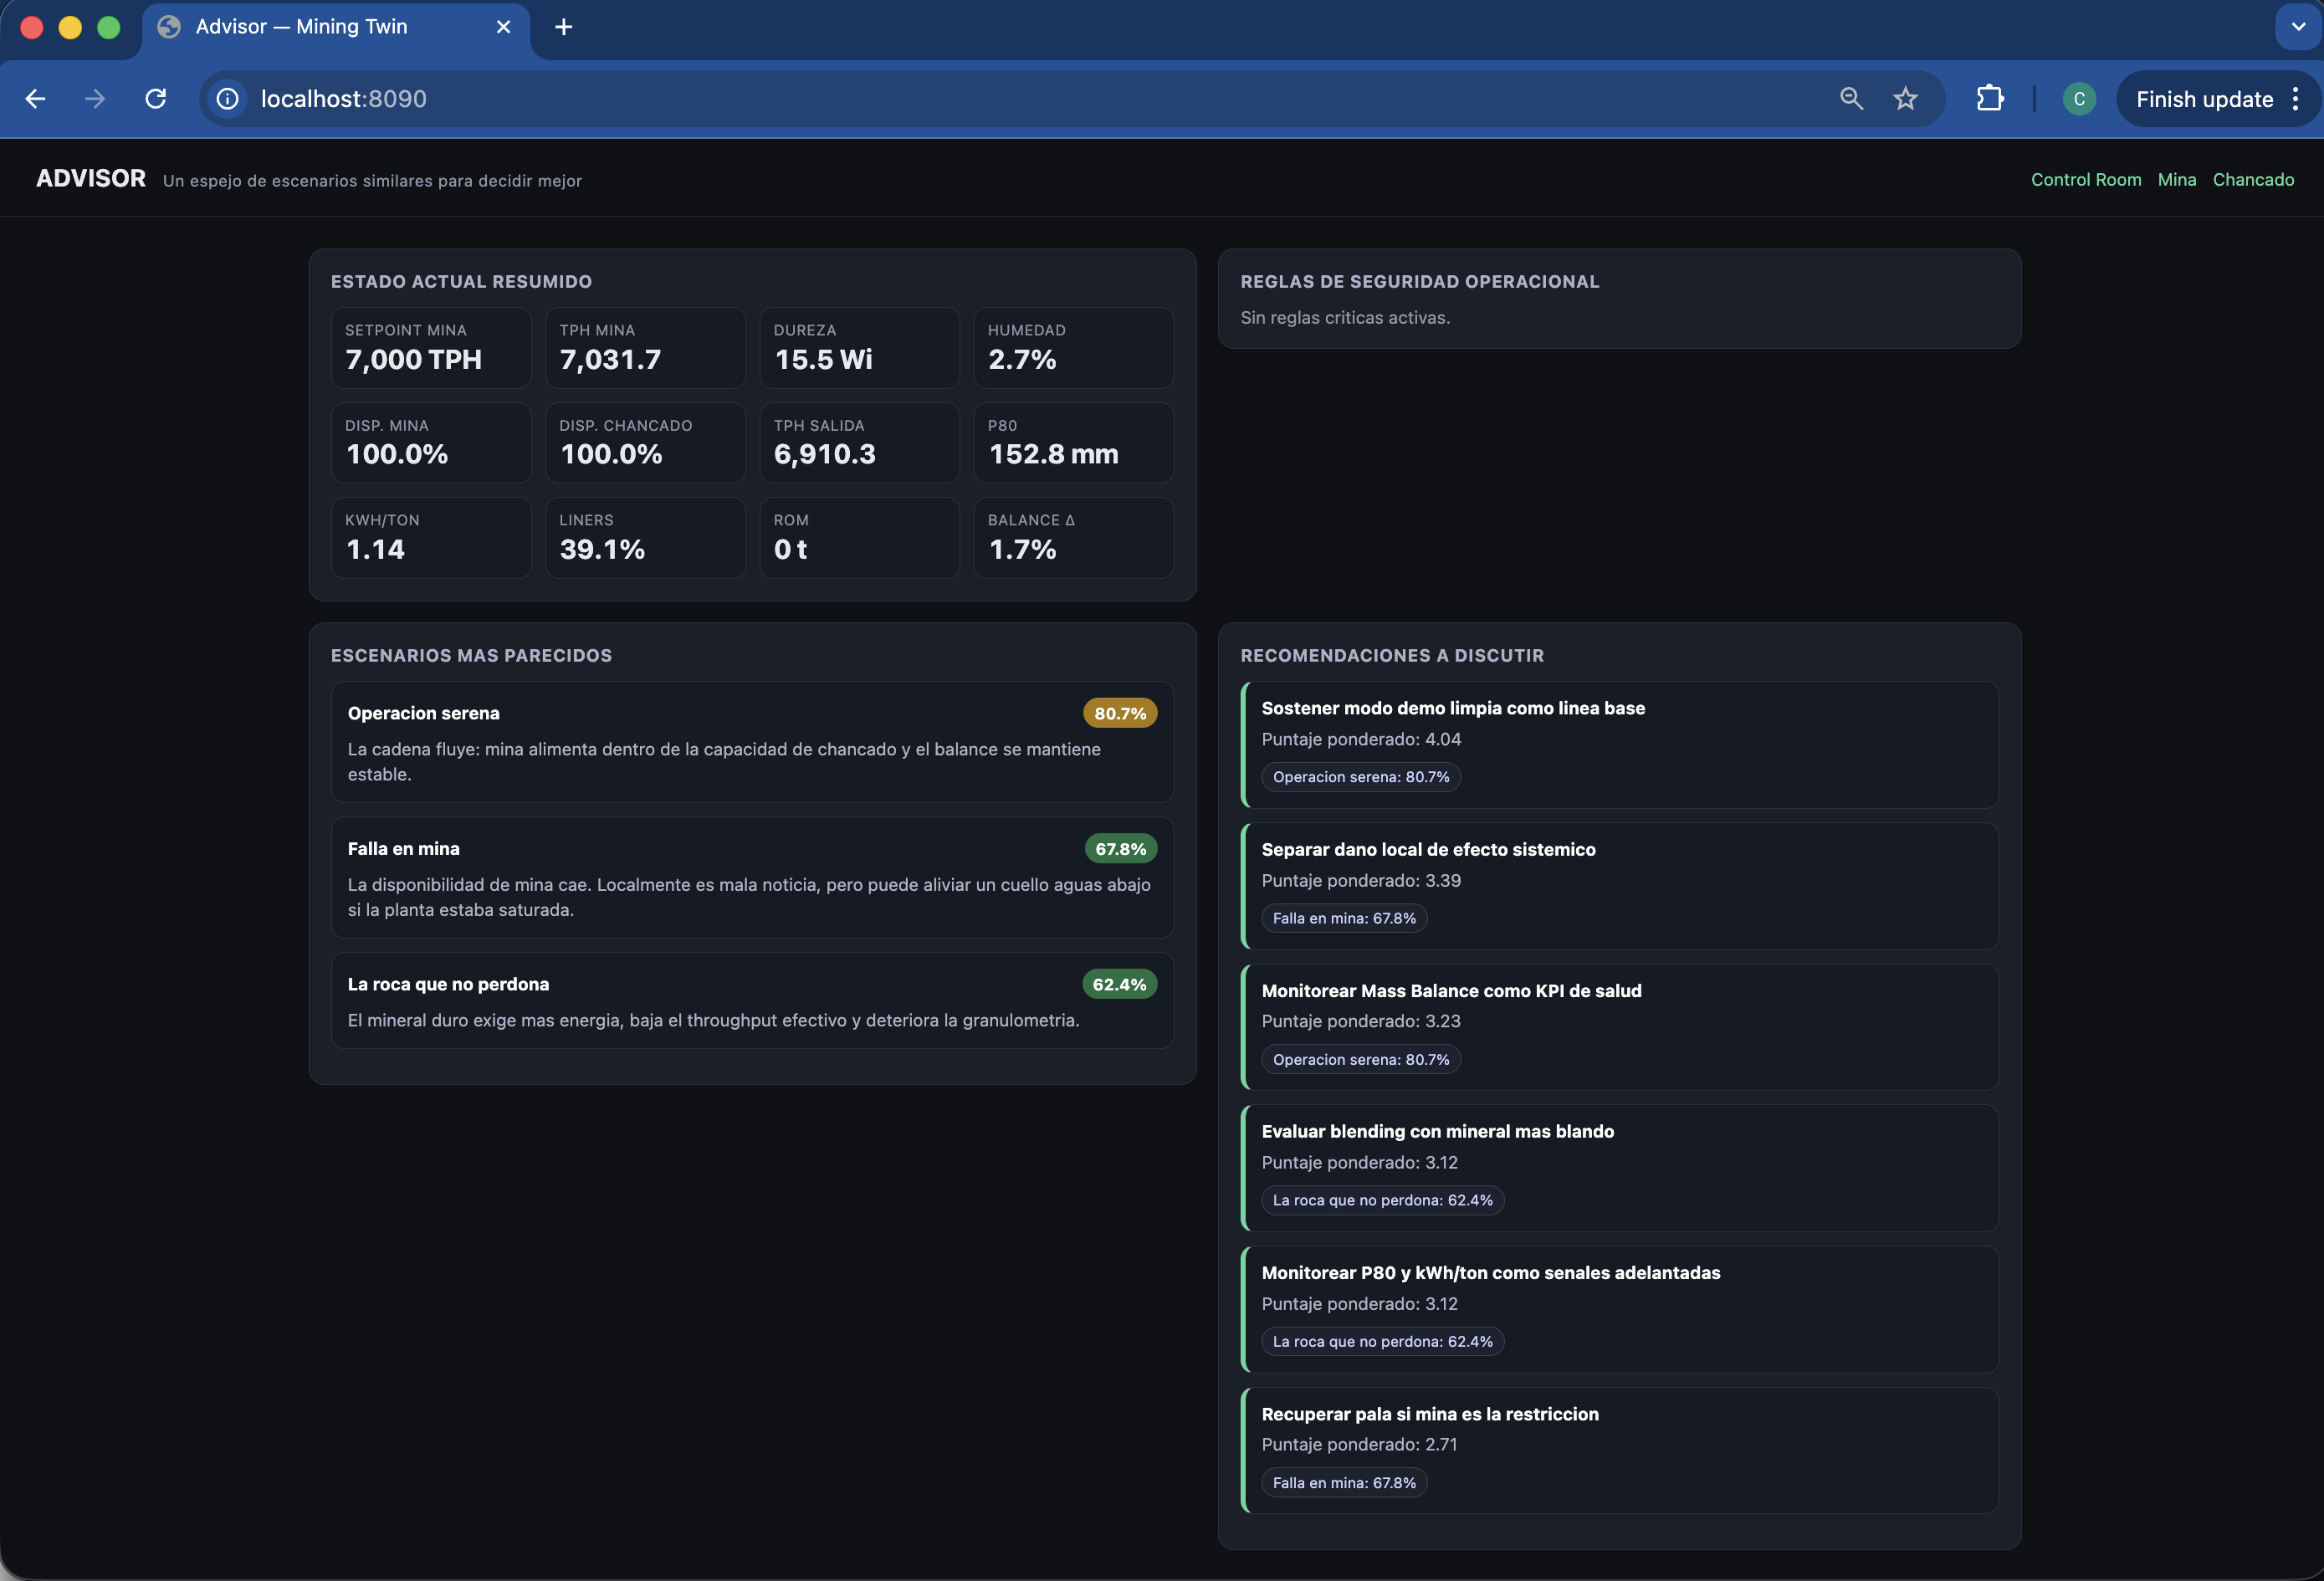Open the Operacion serena scenario card
This screenshot has width=2324, height=1581.
pyautogui.click(x=752, y=742)
